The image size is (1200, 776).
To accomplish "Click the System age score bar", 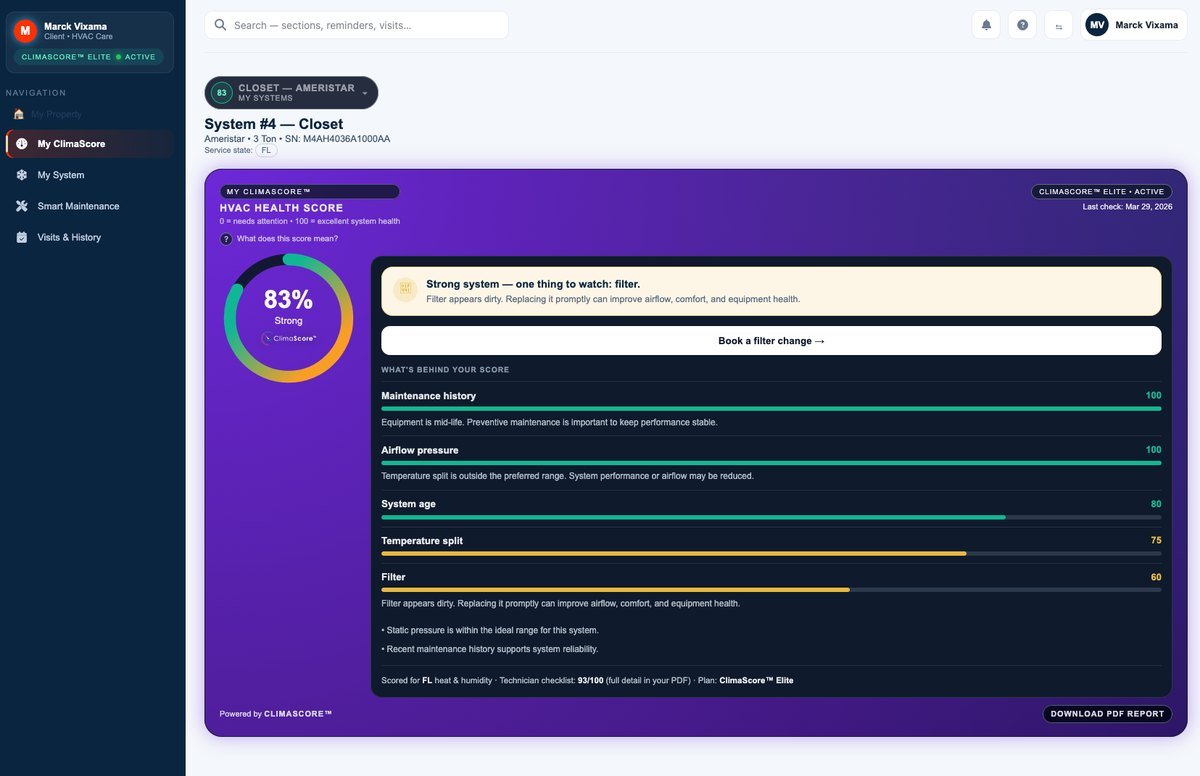I will (x=771, y=517).
